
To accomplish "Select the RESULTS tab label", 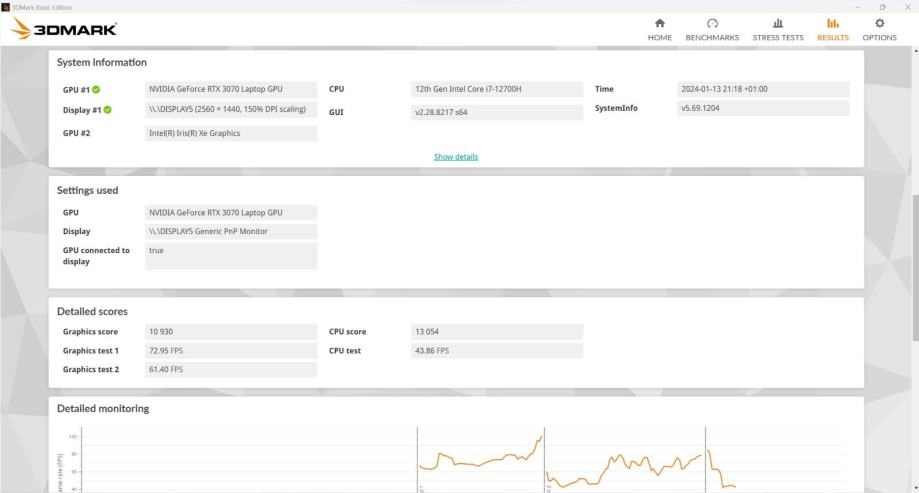I will 833,38.
